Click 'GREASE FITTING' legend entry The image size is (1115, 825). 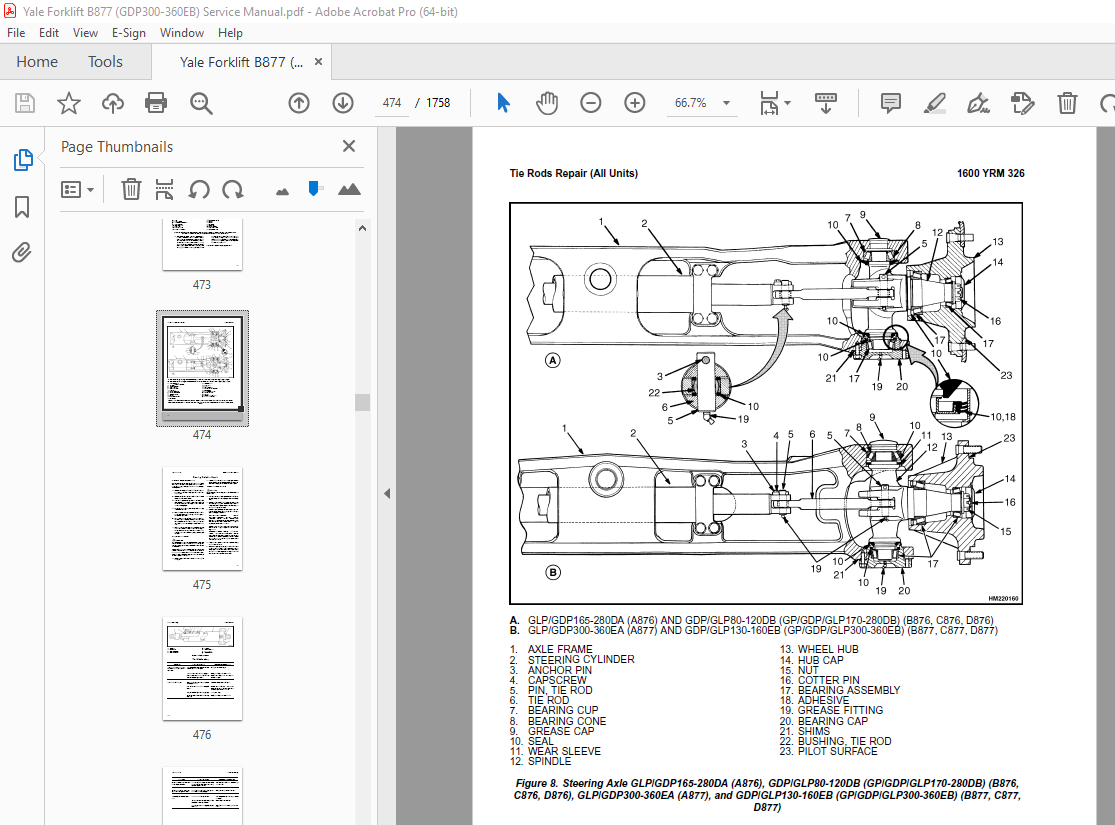click(x=840, y=710)
